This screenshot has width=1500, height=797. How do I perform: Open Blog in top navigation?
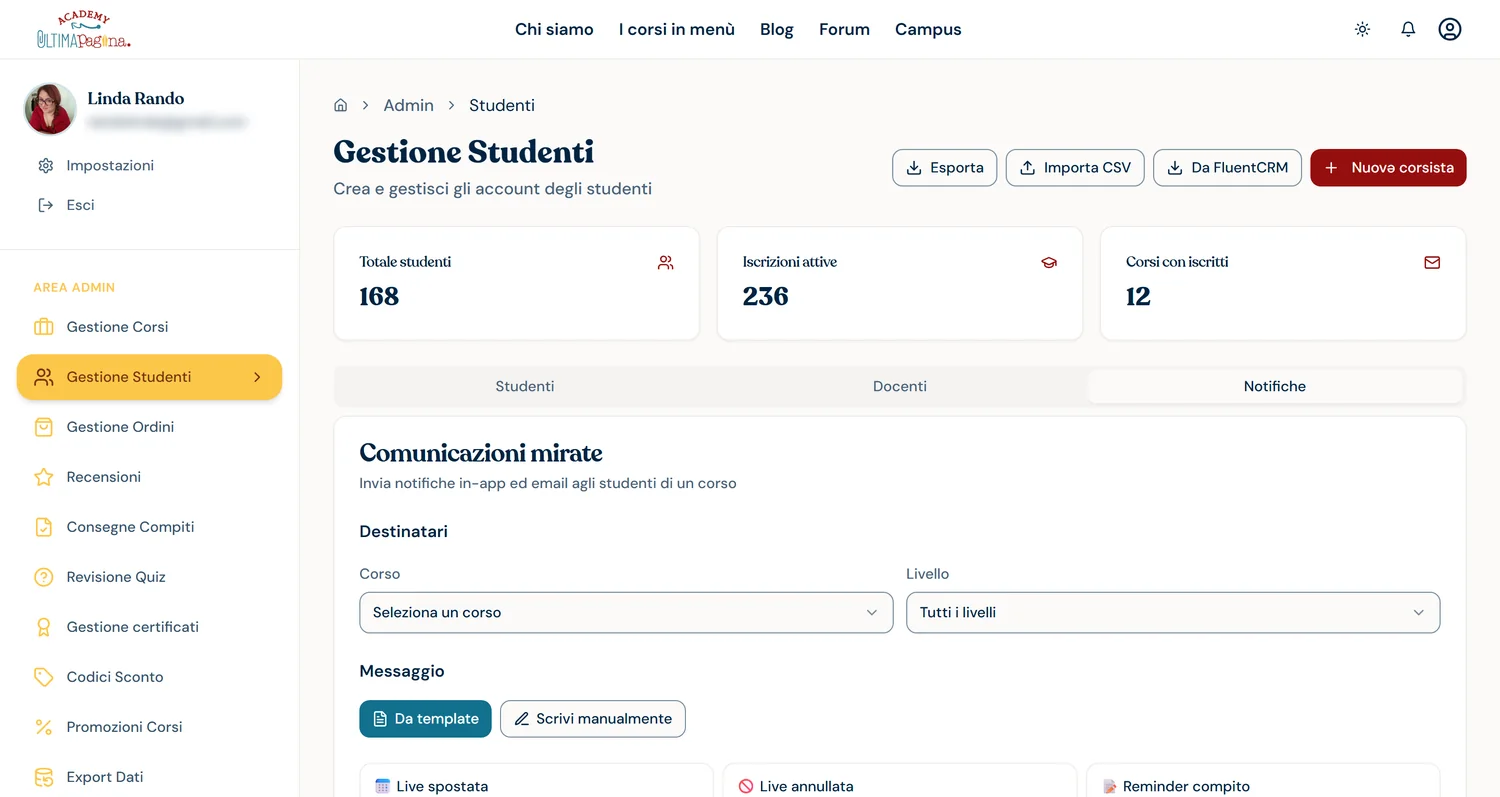[777, 29]
